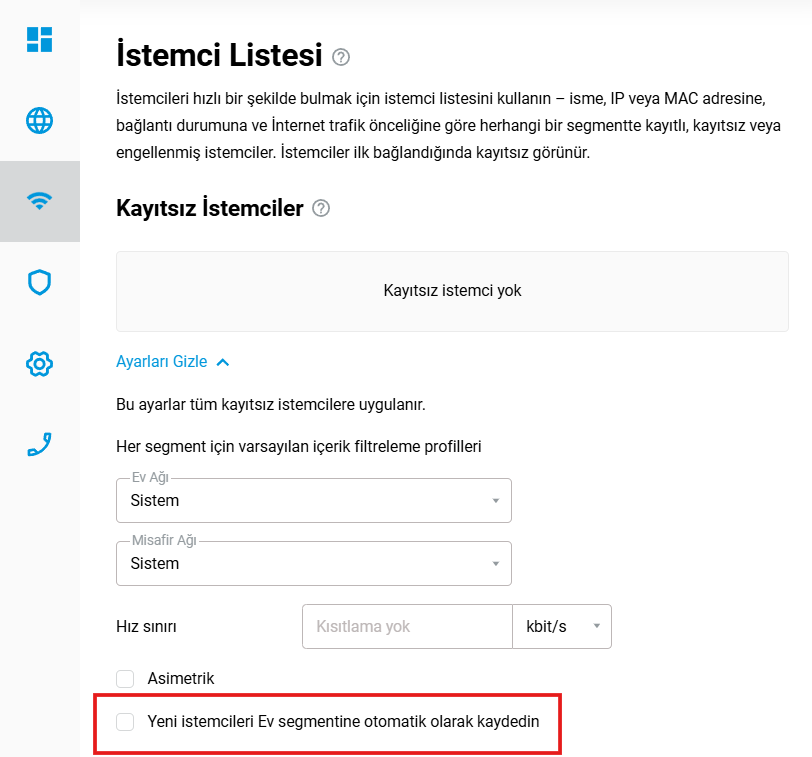Open the kbit/s speed unit dropdown
Screen dimensions: 812x757
point(562,627)
